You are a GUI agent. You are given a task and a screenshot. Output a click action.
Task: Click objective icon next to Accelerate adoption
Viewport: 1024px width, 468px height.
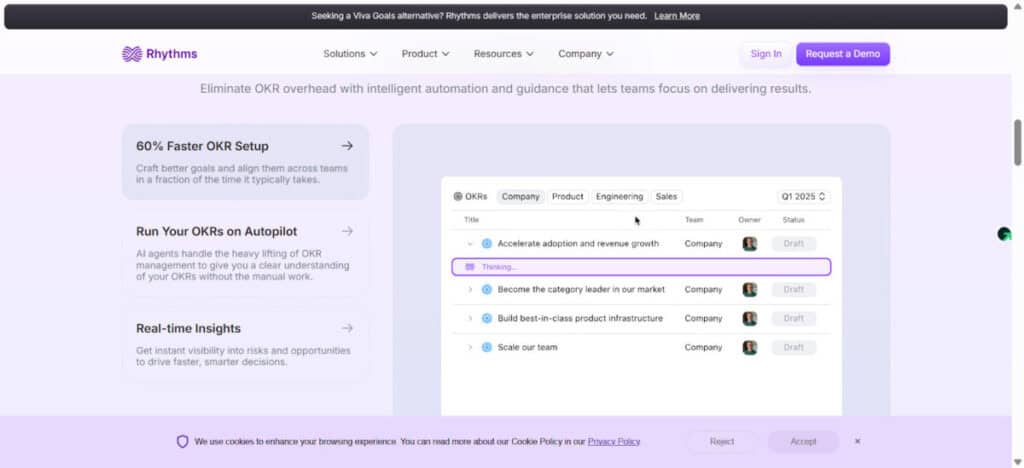pos(487,243)
